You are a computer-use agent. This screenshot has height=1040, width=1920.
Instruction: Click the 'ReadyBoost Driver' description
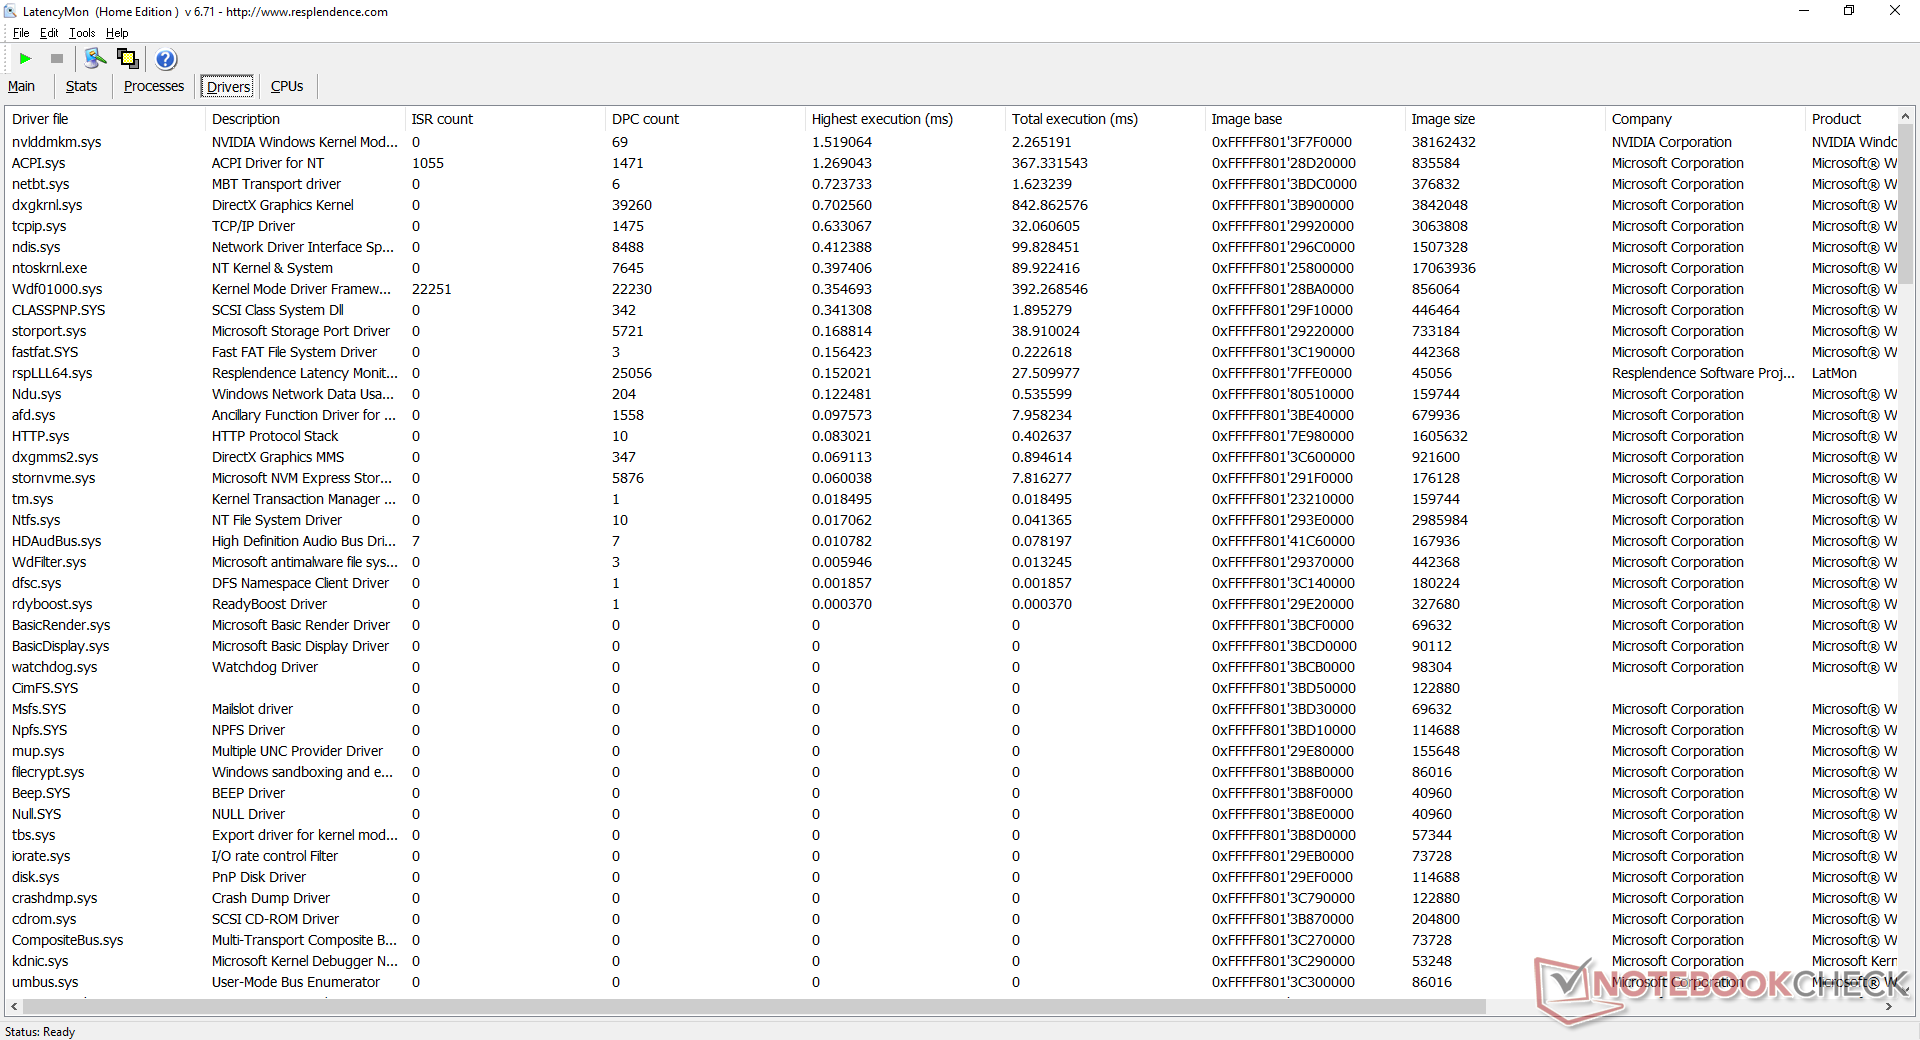click(x=269, y=604)
